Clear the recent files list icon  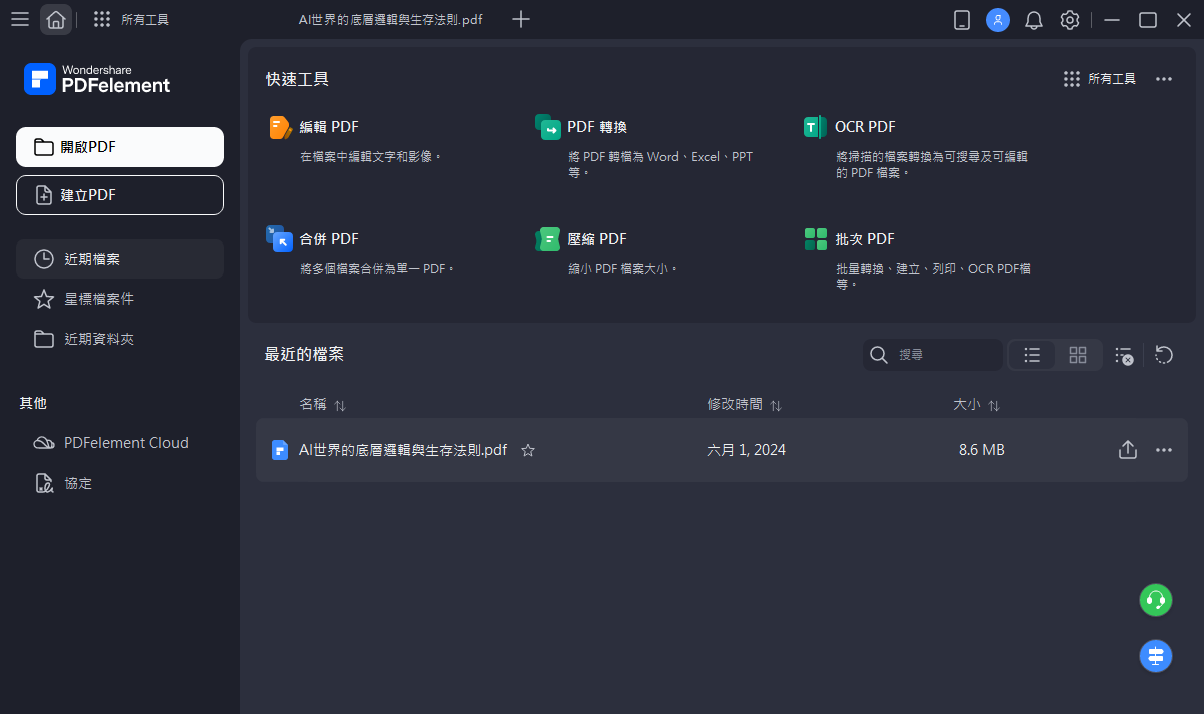(x=1124, y=355)
